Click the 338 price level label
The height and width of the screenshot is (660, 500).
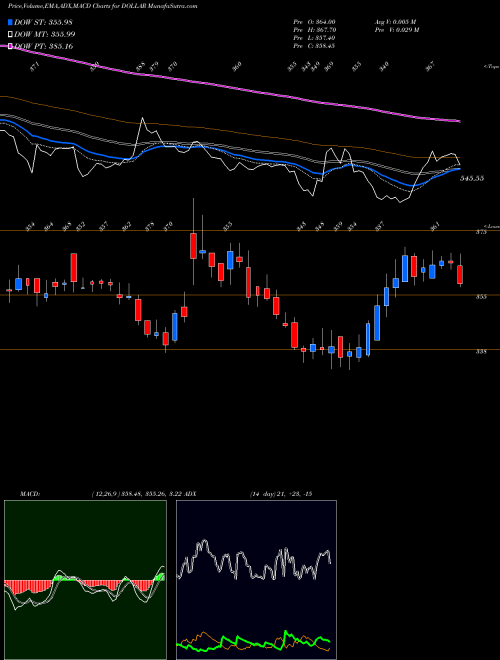(481, 351)
